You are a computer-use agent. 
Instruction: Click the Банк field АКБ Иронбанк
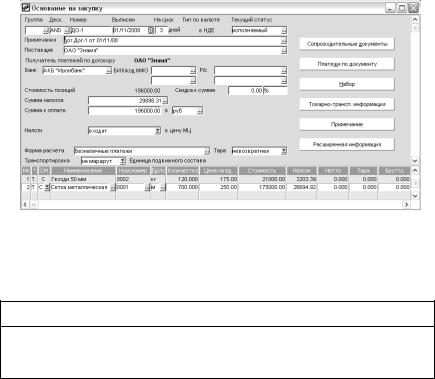pos(75,71)
